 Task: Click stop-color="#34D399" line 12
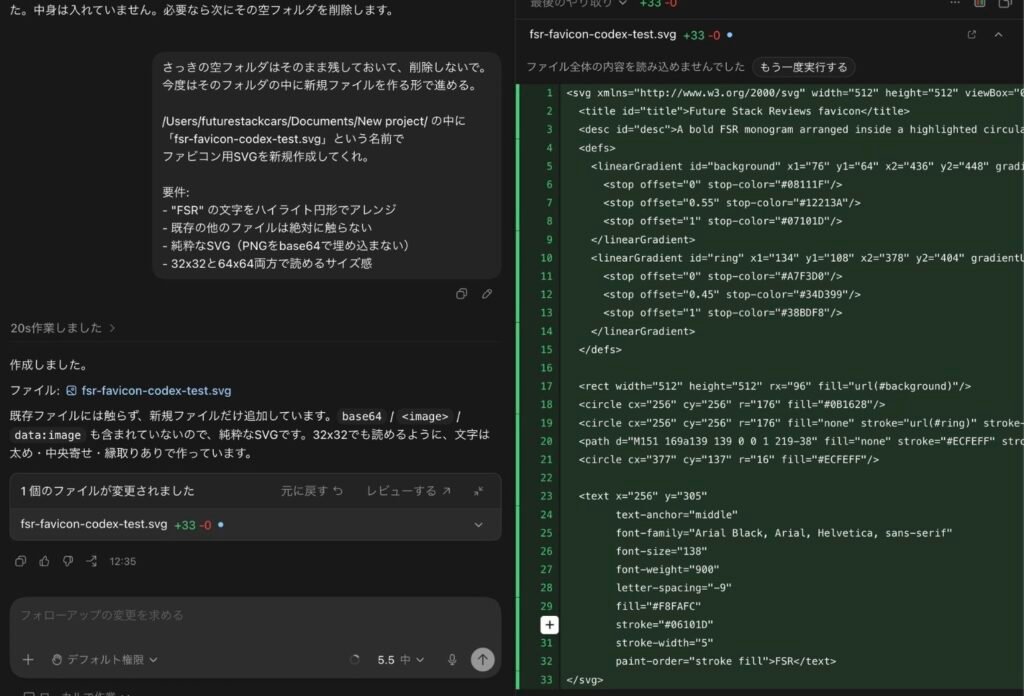point(731,294)
